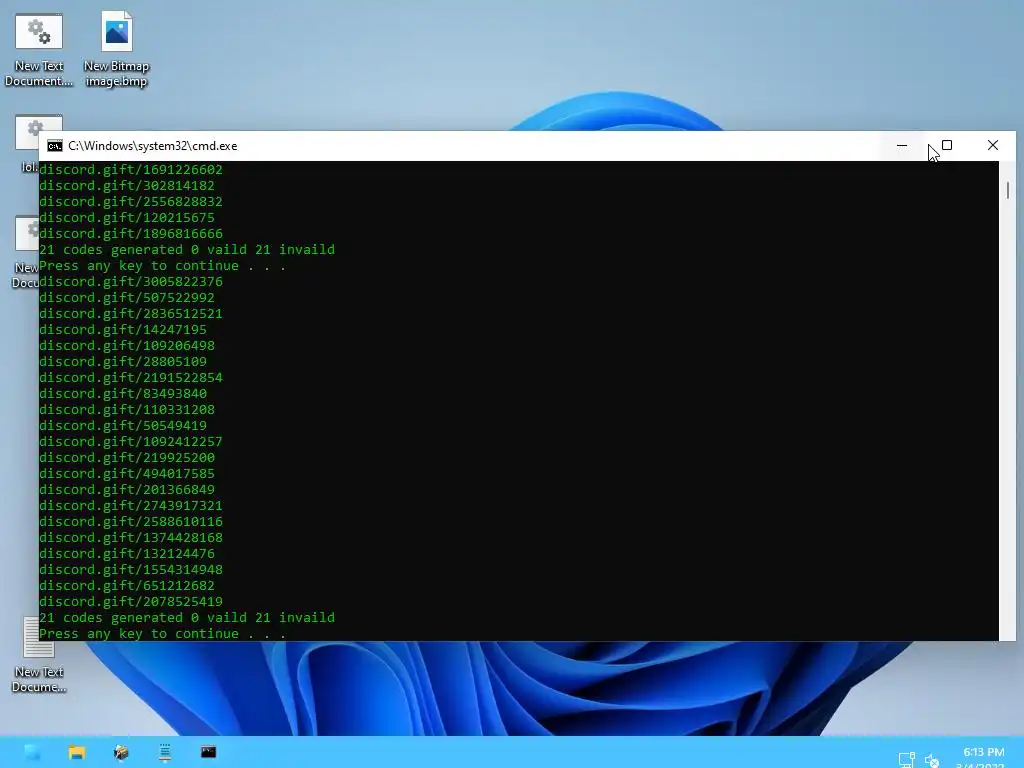Image resolution: width=1024 pixels, height=768 pixels.
Task: Open the third taskbar app icon beside File Explorer
Action: point(121,752)
